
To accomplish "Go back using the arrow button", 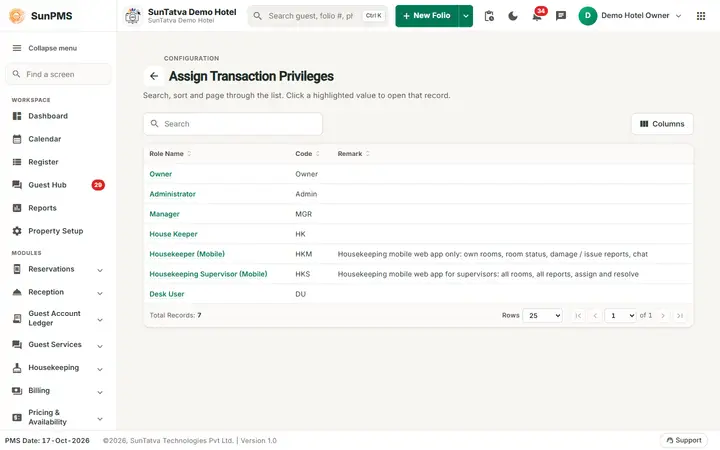I will click(154, 76).
